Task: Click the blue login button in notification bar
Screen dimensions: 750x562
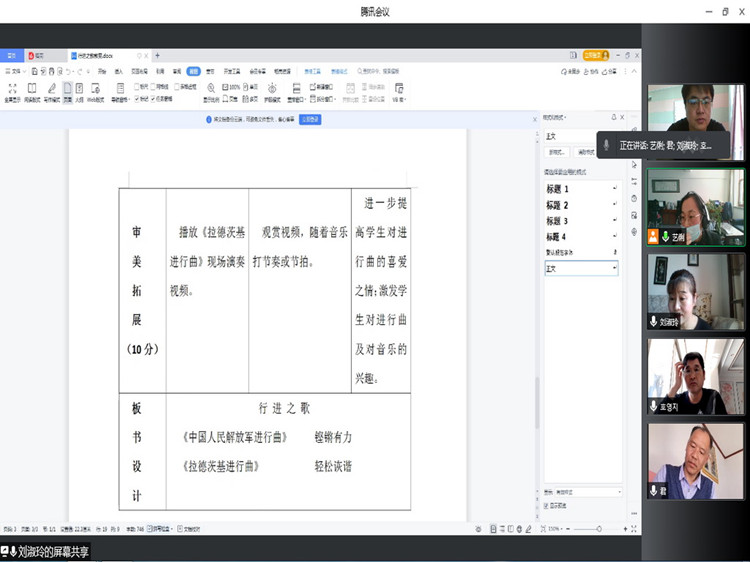Action: tap(310, 119)
